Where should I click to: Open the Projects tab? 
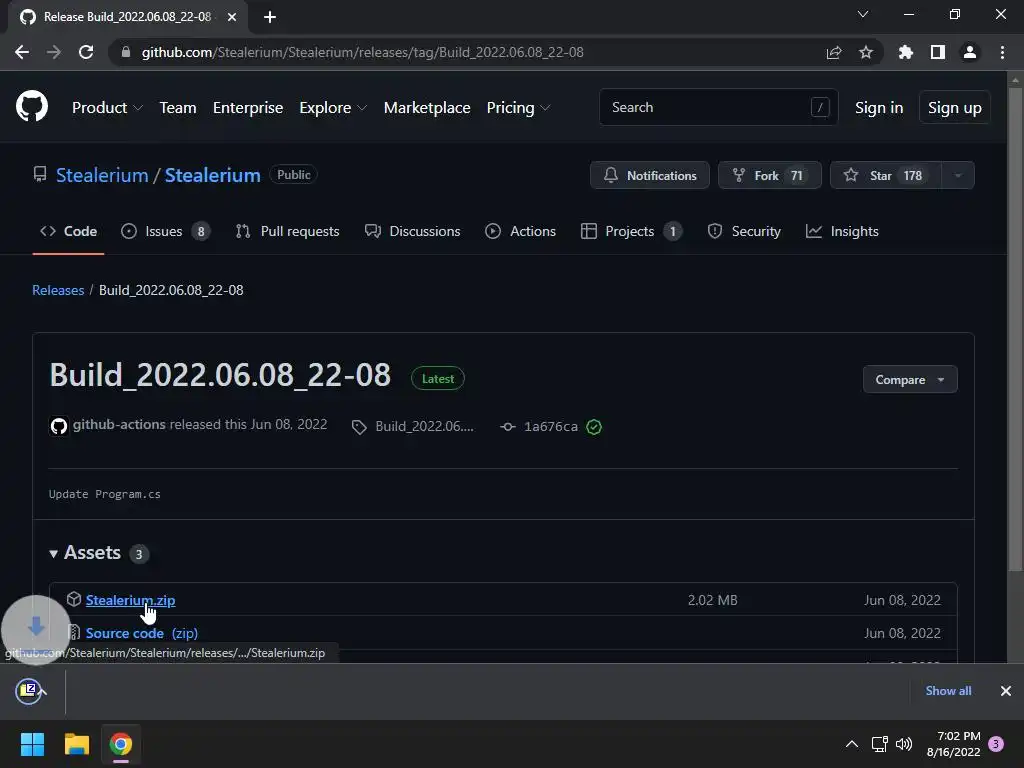[632, 231]
